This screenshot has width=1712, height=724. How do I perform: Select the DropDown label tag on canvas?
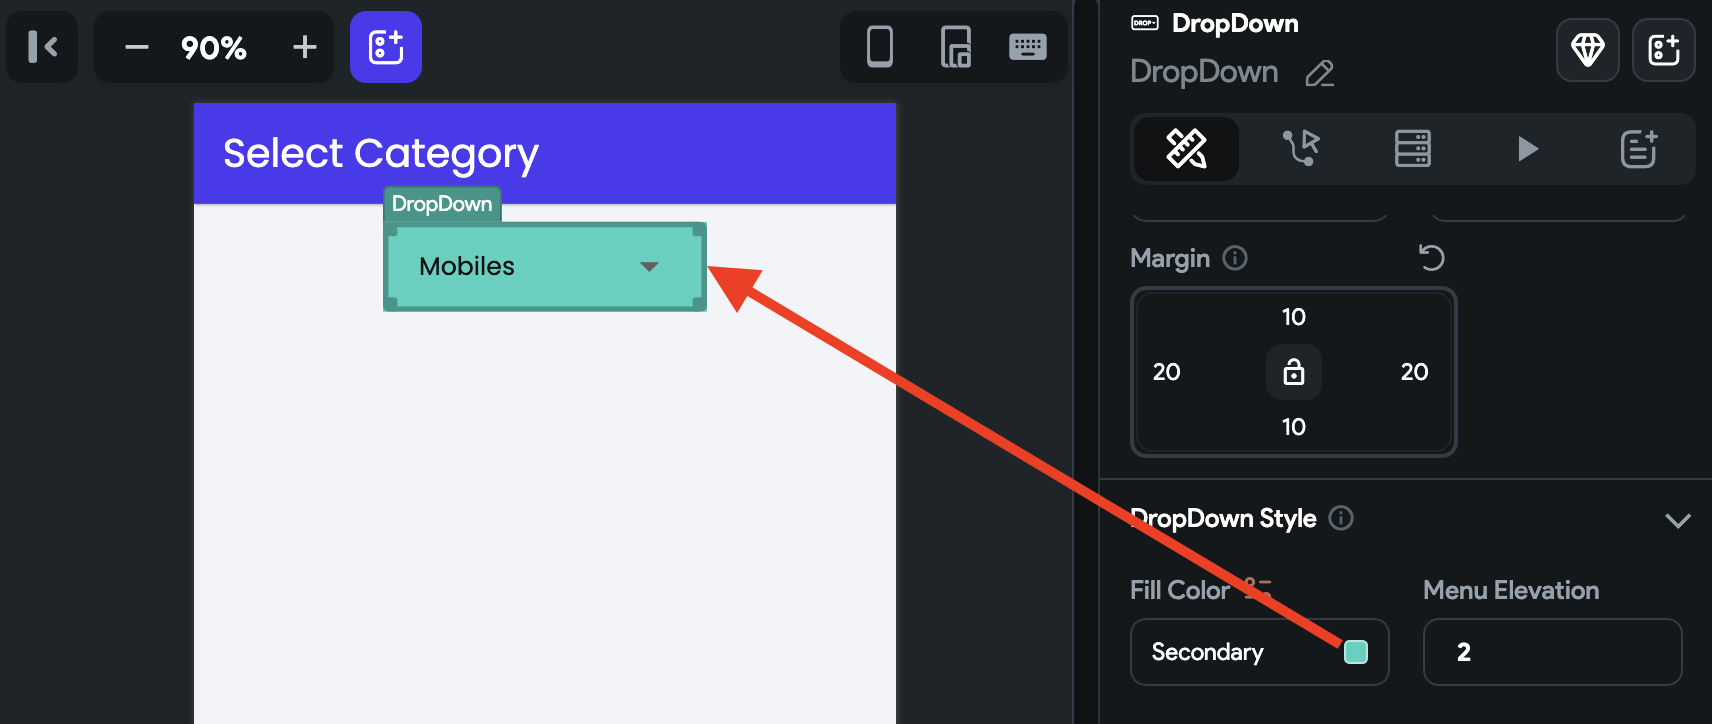442,204
